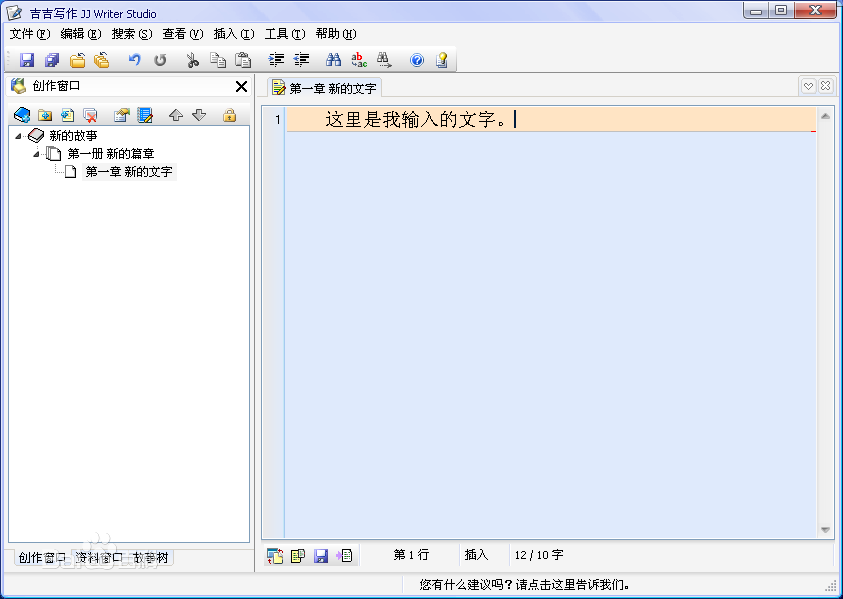Click the light bulb tips icon
This screenshot has width=843, height=599.
442,60
